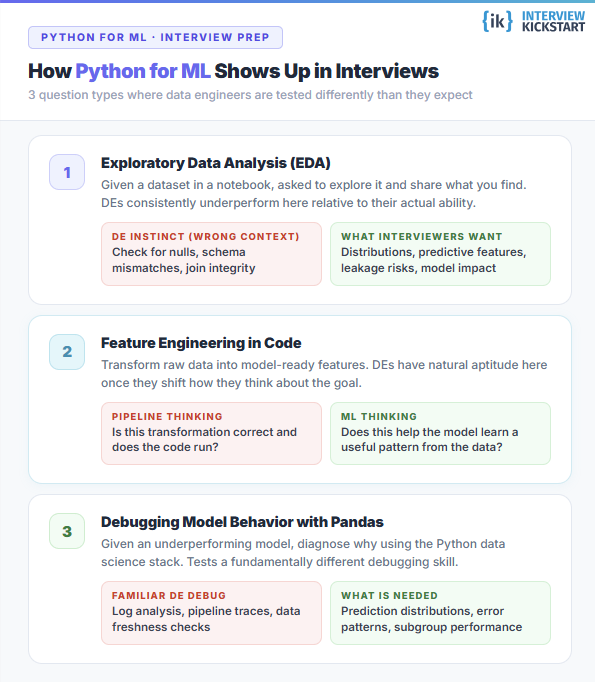Click the DE Instinct (Wrong Context) label
Screen dimensions: 595x682
205,237
